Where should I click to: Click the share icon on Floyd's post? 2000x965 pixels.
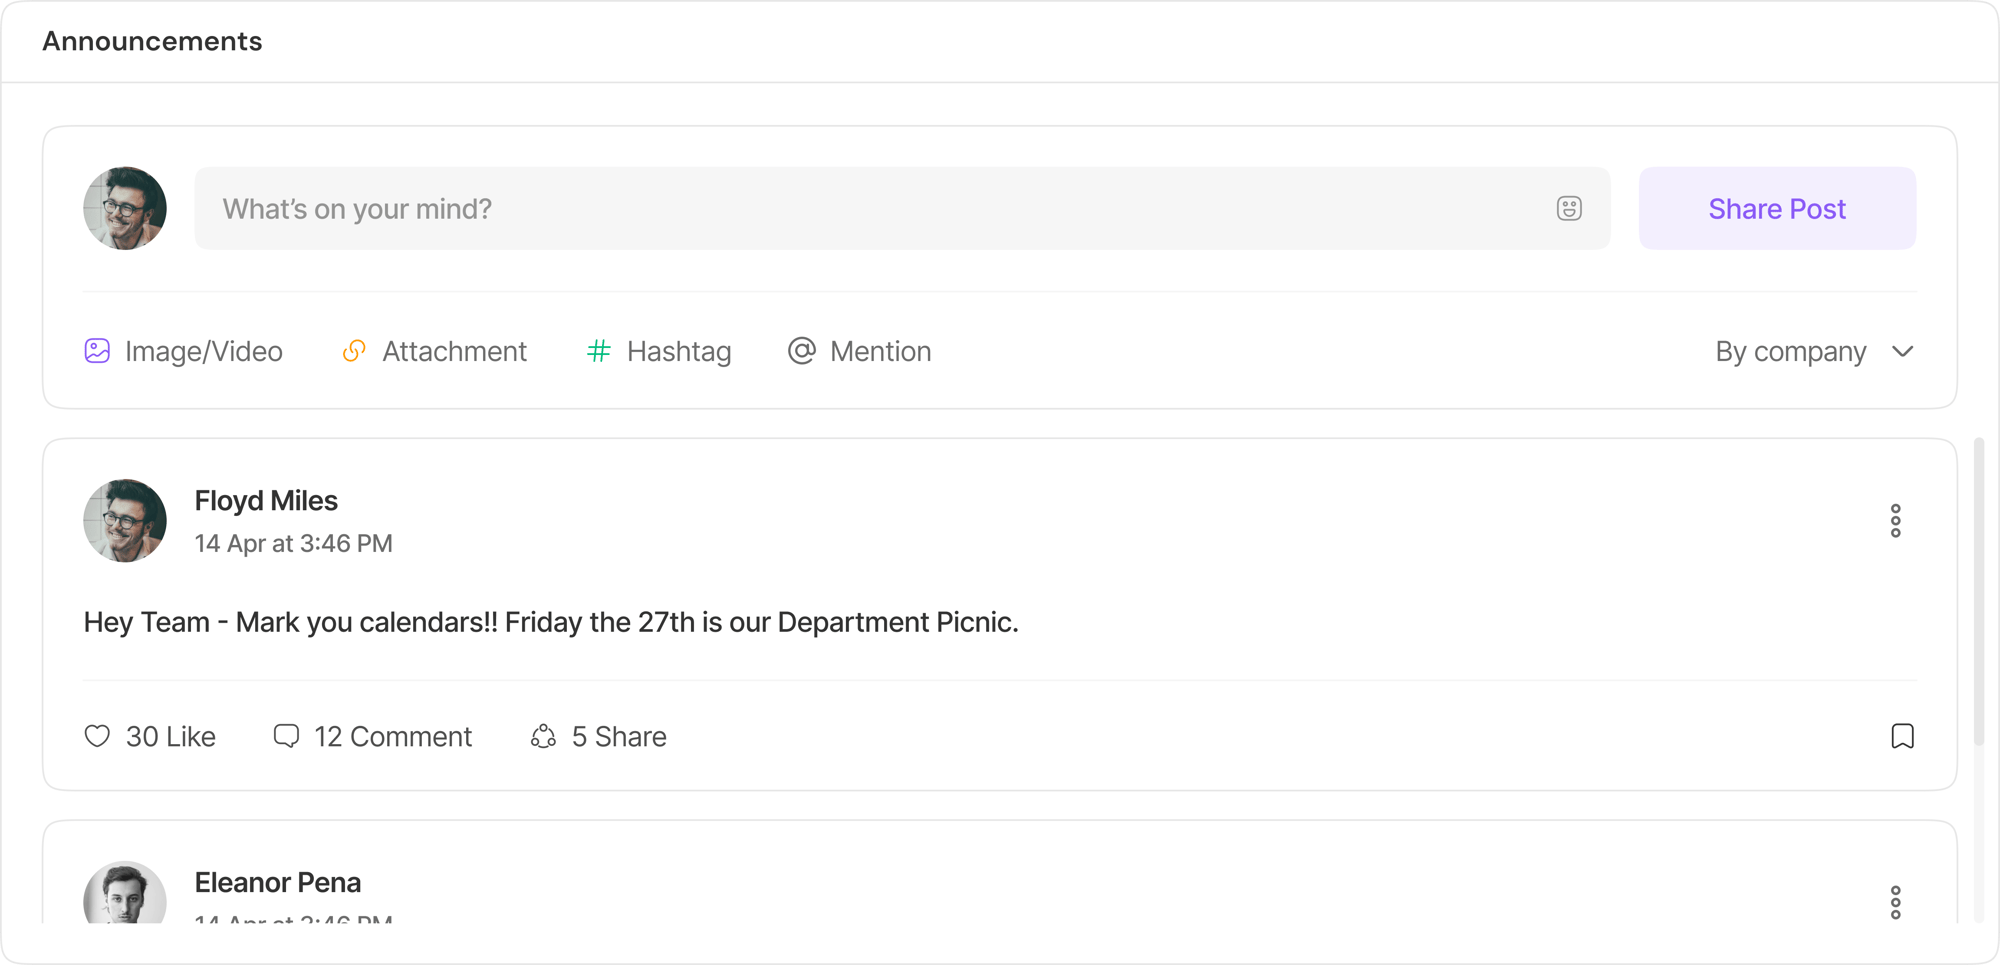(543, 736)
